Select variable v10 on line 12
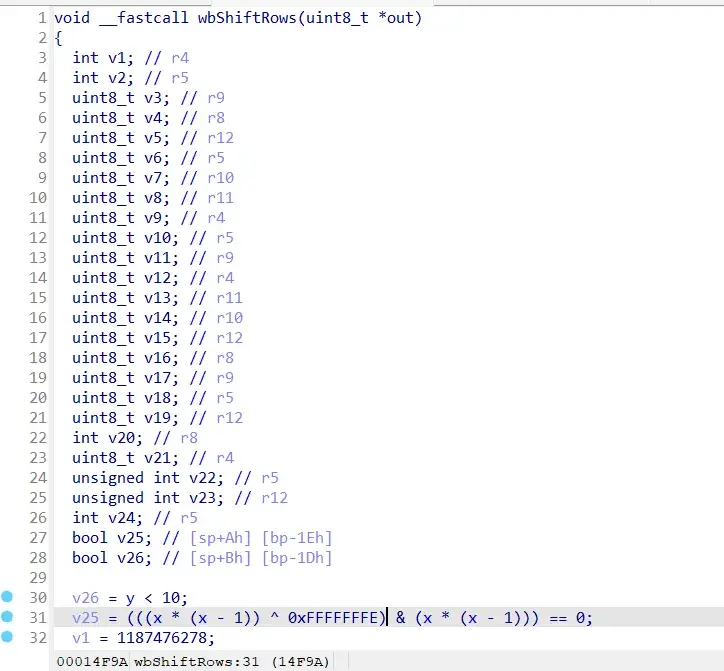The height and width of the screenshot is (671, 724). click(x=158, y=238)
